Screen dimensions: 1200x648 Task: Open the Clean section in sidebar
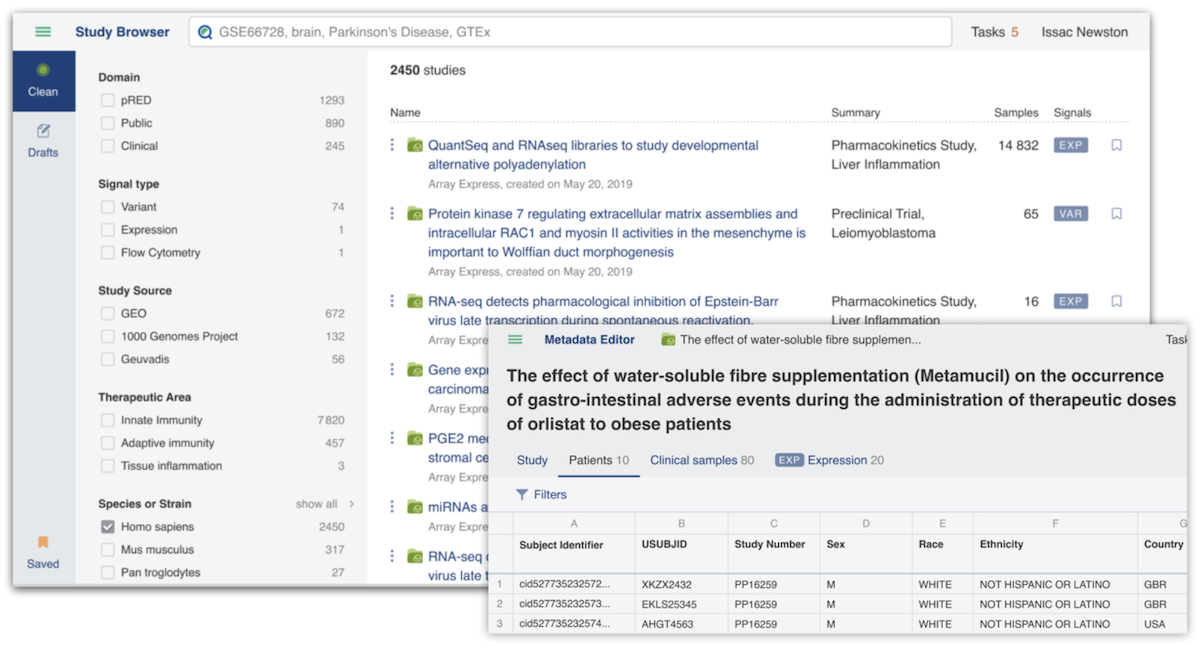[x=43, y=80]
